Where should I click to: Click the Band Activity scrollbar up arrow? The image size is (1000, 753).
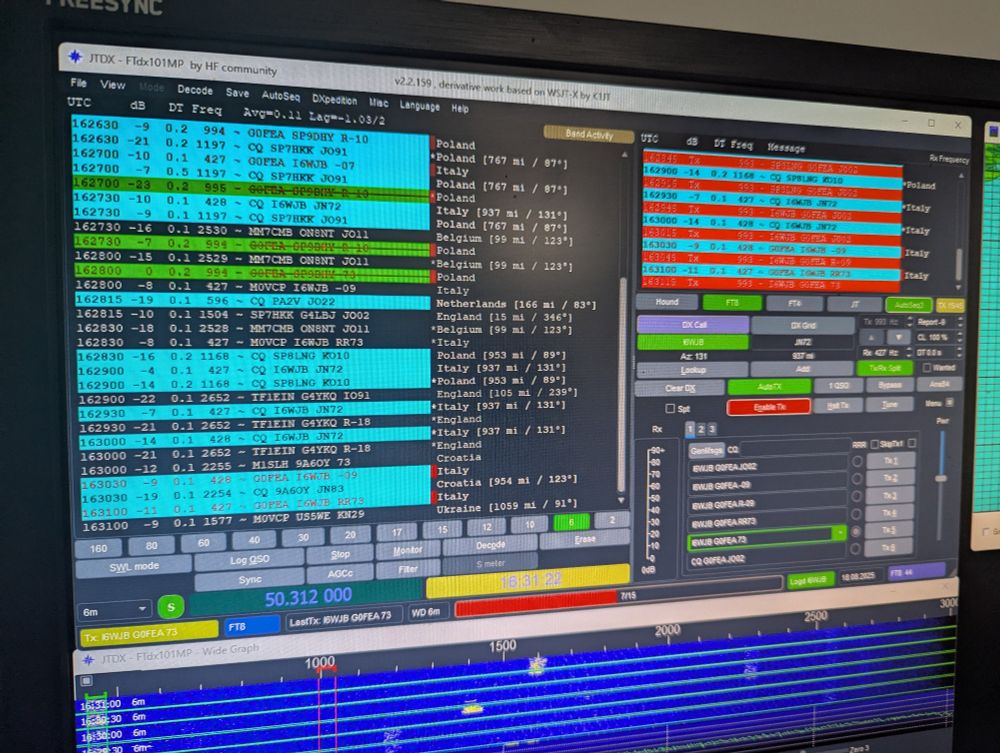click(624, 155)
